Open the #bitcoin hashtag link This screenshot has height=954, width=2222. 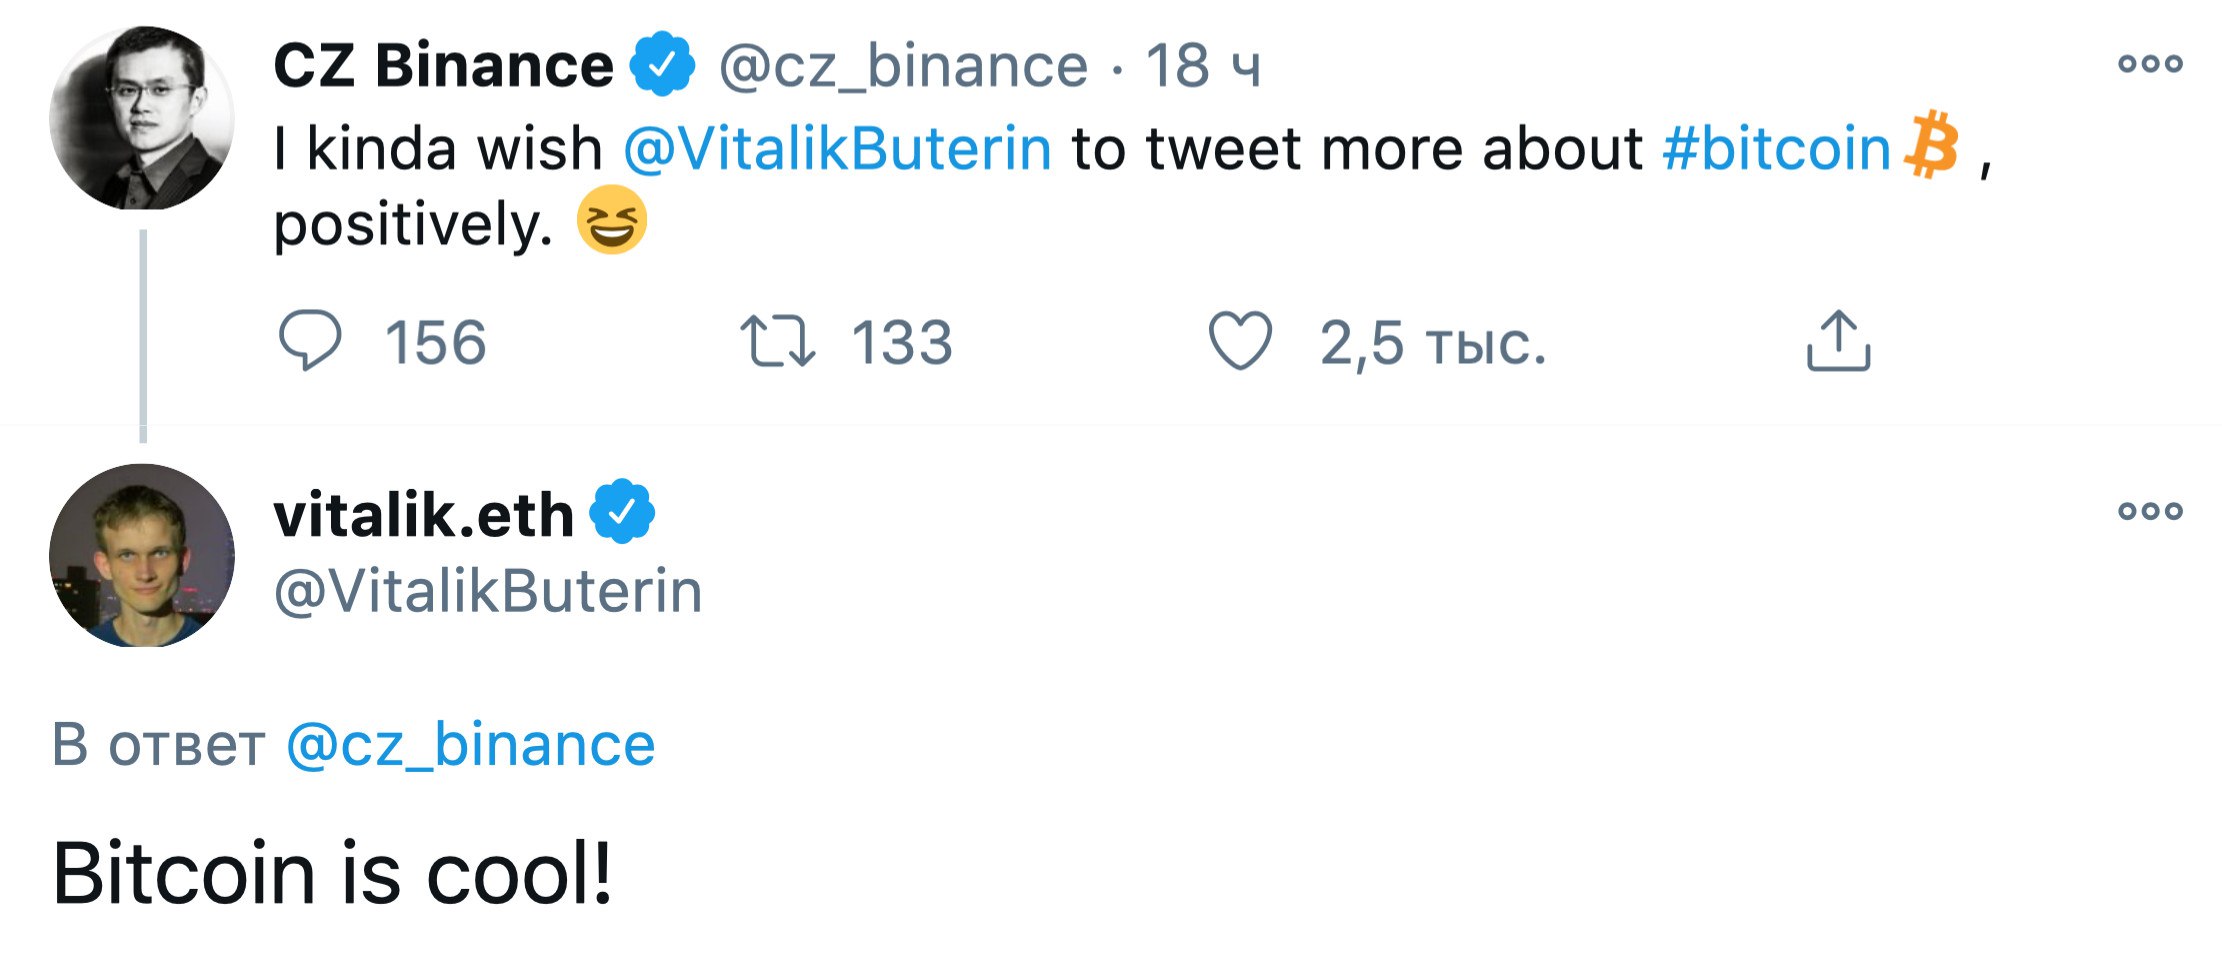point(1776,149)
